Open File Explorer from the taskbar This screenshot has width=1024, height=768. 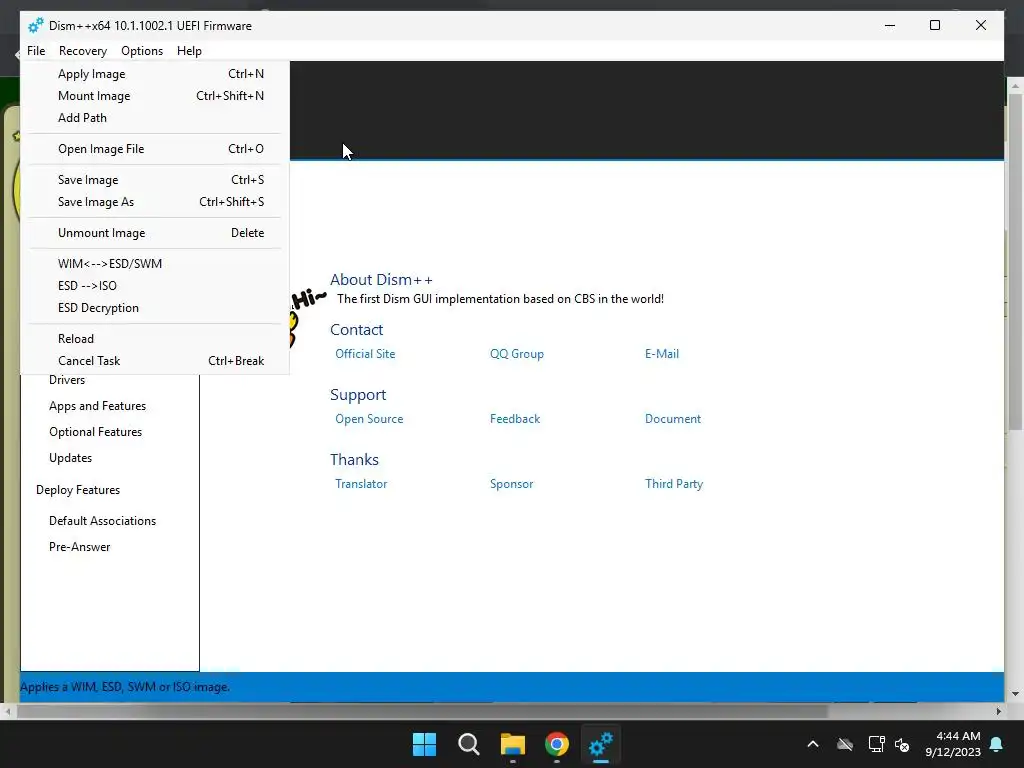click(x=513, y=744)
